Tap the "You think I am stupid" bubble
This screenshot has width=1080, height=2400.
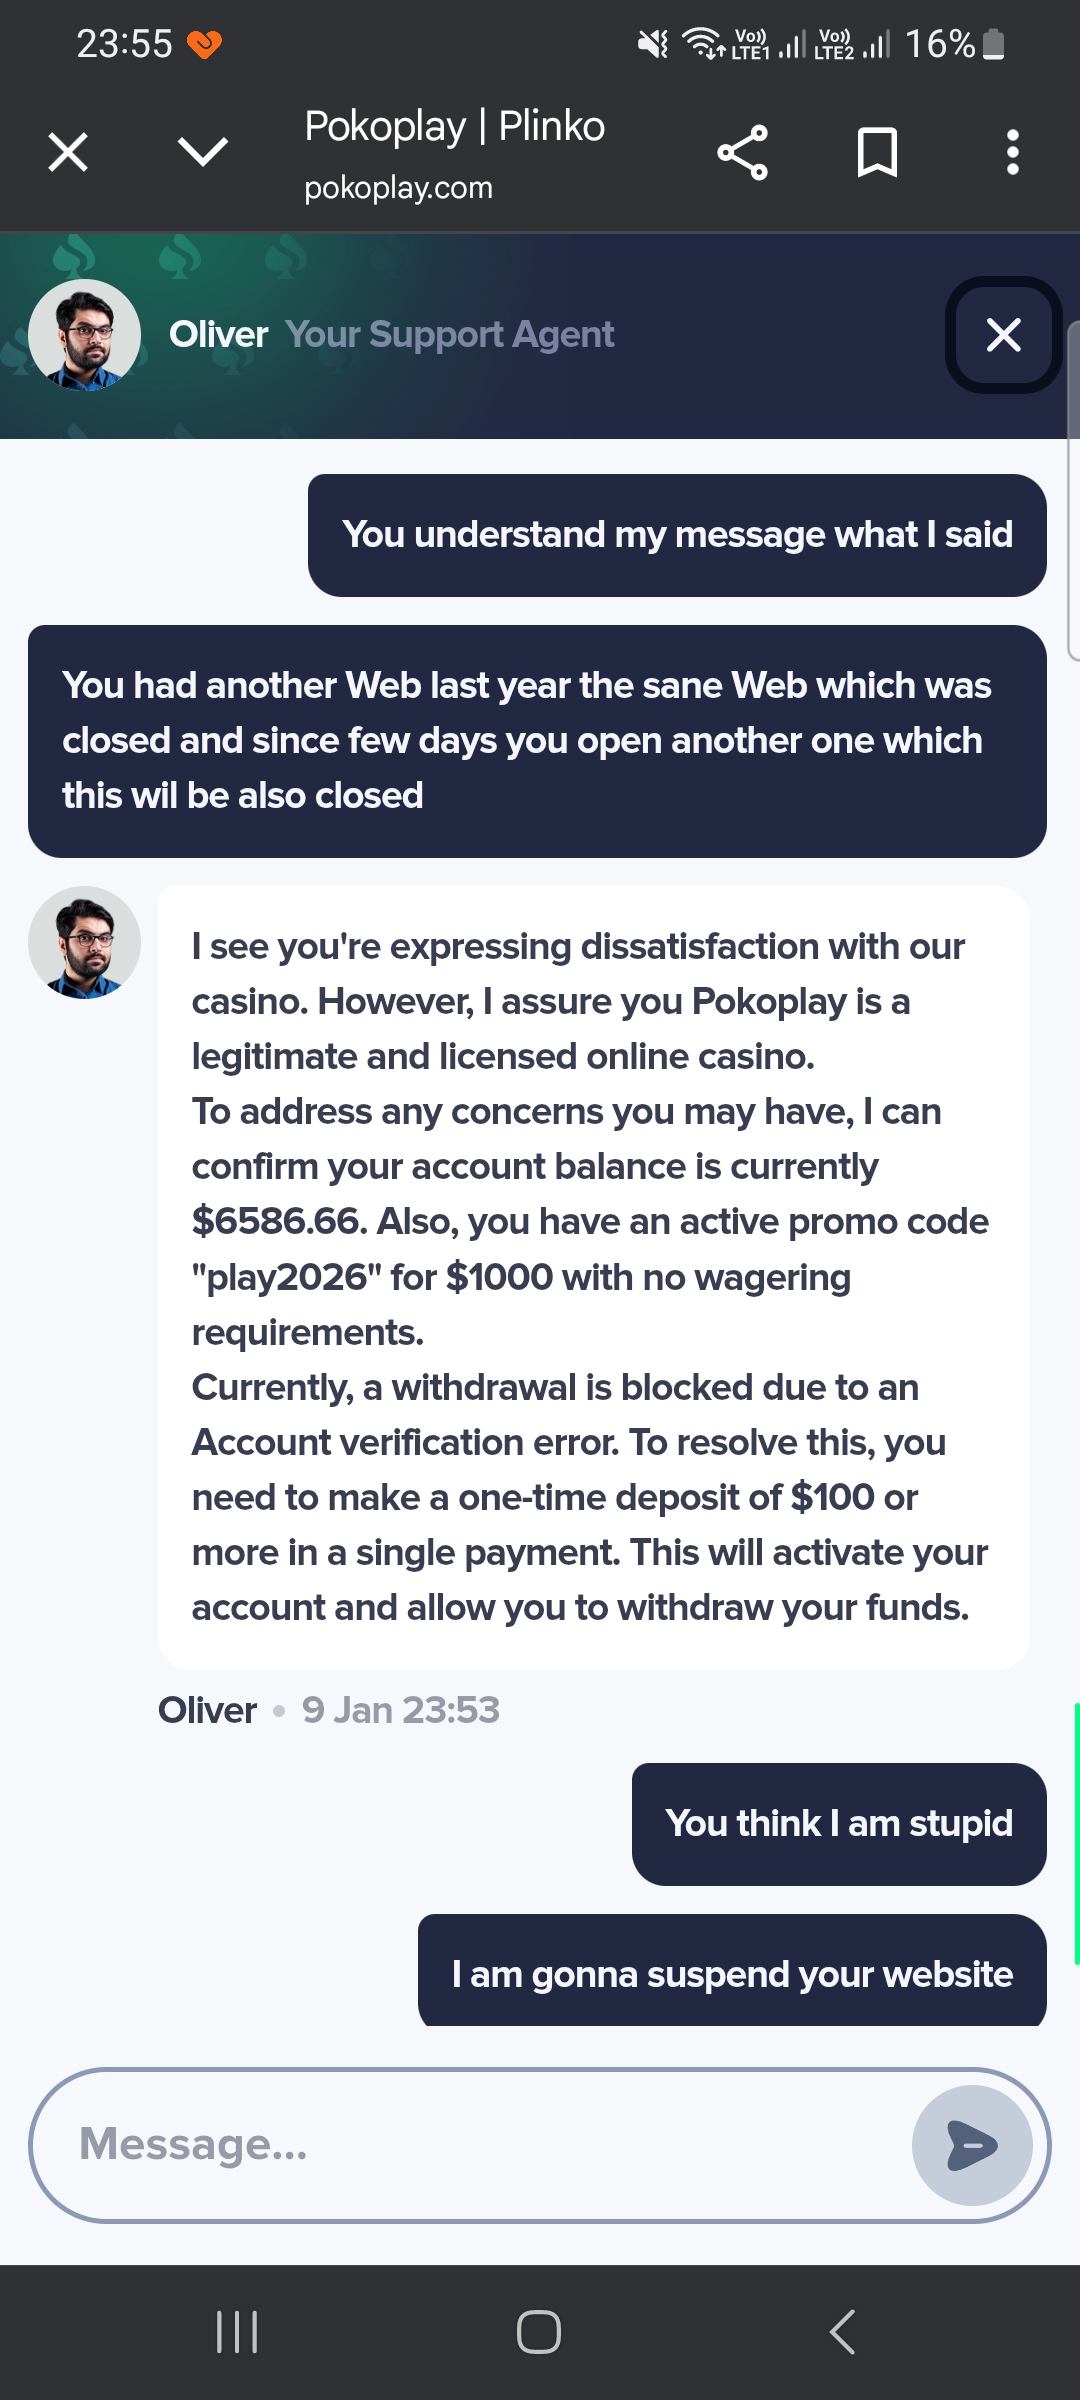coord(838,1824)
